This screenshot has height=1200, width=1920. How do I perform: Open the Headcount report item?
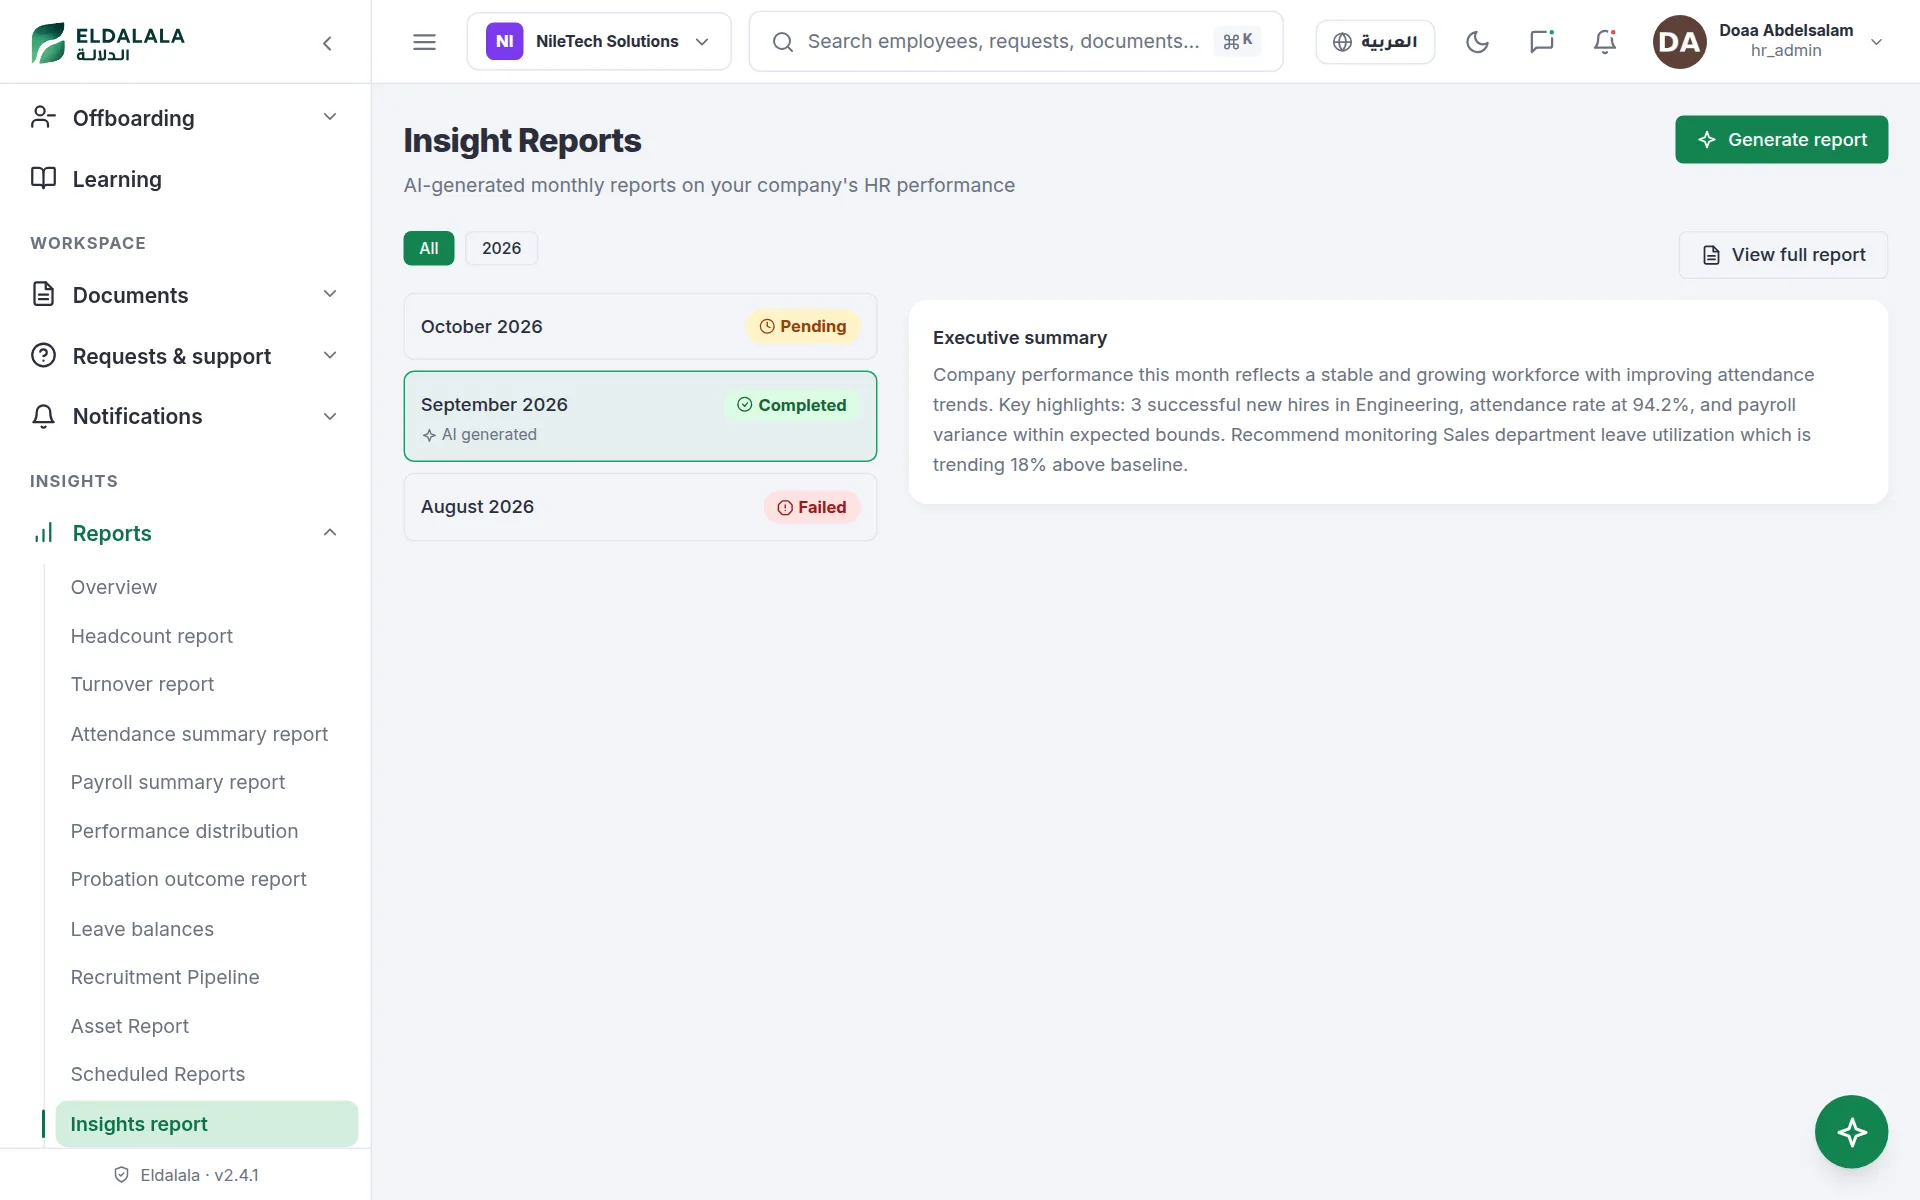[x=152, y=636]
